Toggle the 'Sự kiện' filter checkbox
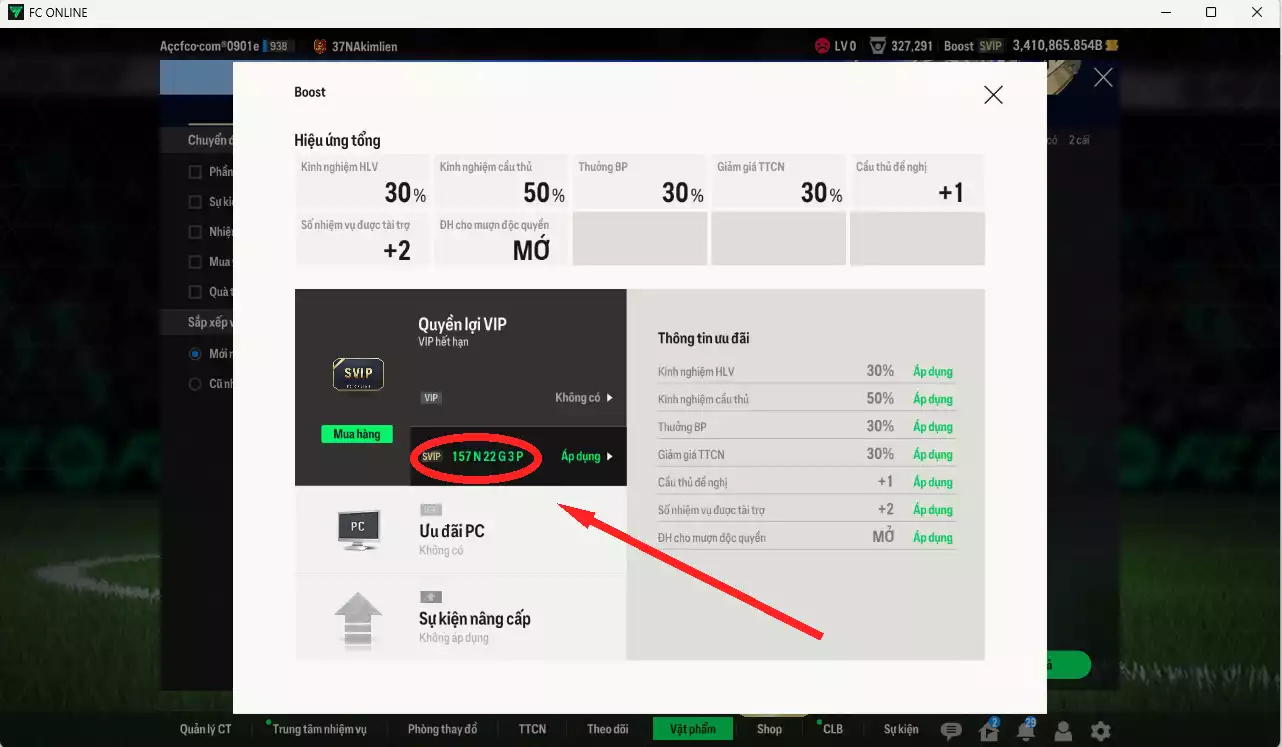1282x747 pixels. pos(196,202)
